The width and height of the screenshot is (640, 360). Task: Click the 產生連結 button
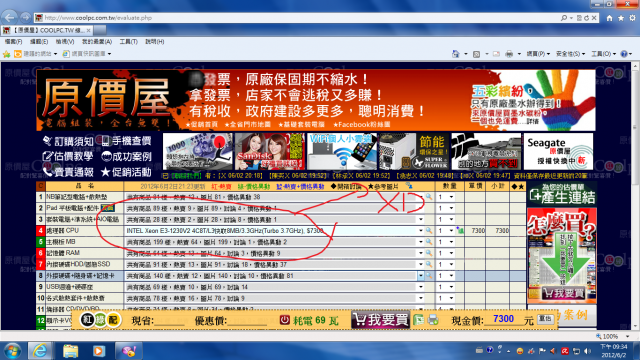pos(561,193)
